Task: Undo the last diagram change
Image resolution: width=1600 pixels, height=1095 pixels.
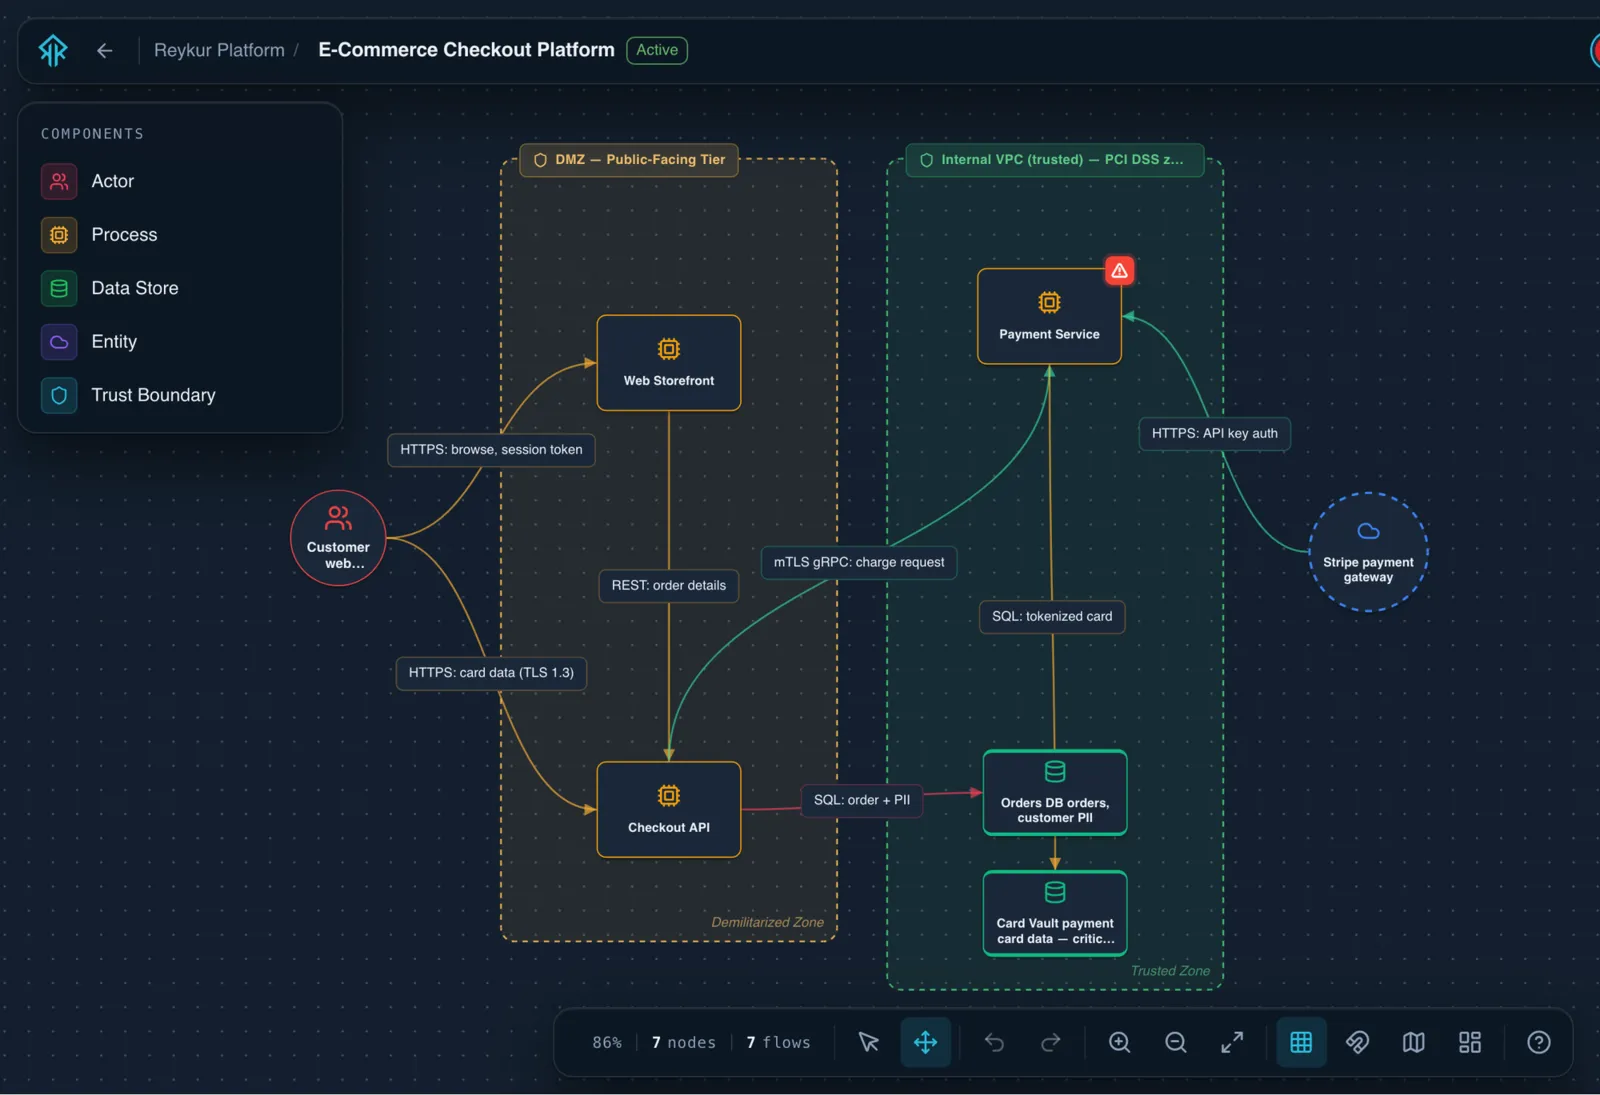Action: coord(994,1042)
